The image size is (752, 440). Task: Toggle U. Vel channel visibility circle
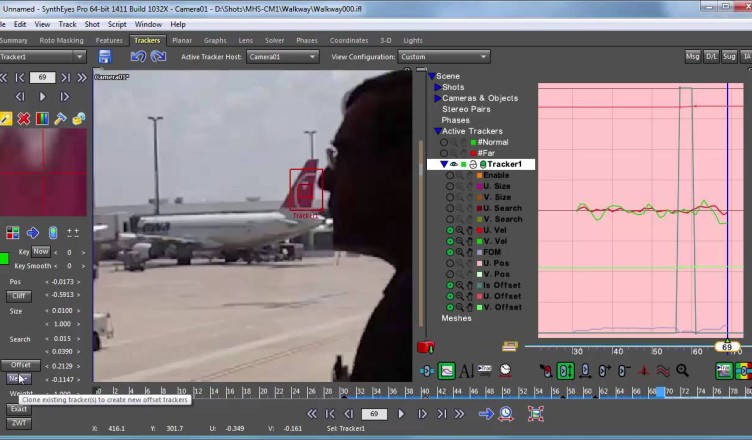pos(450,230)
